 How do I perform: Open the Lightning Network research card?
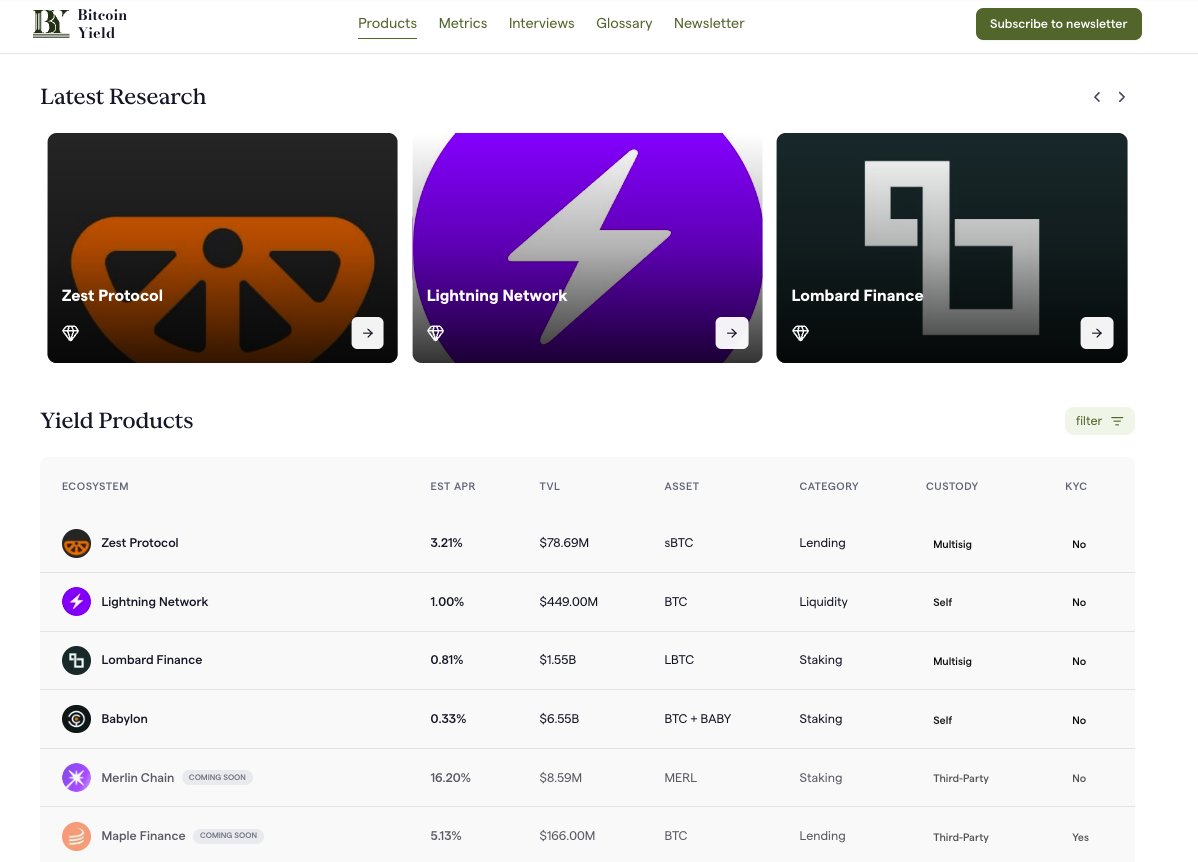[x=588, y=248]
